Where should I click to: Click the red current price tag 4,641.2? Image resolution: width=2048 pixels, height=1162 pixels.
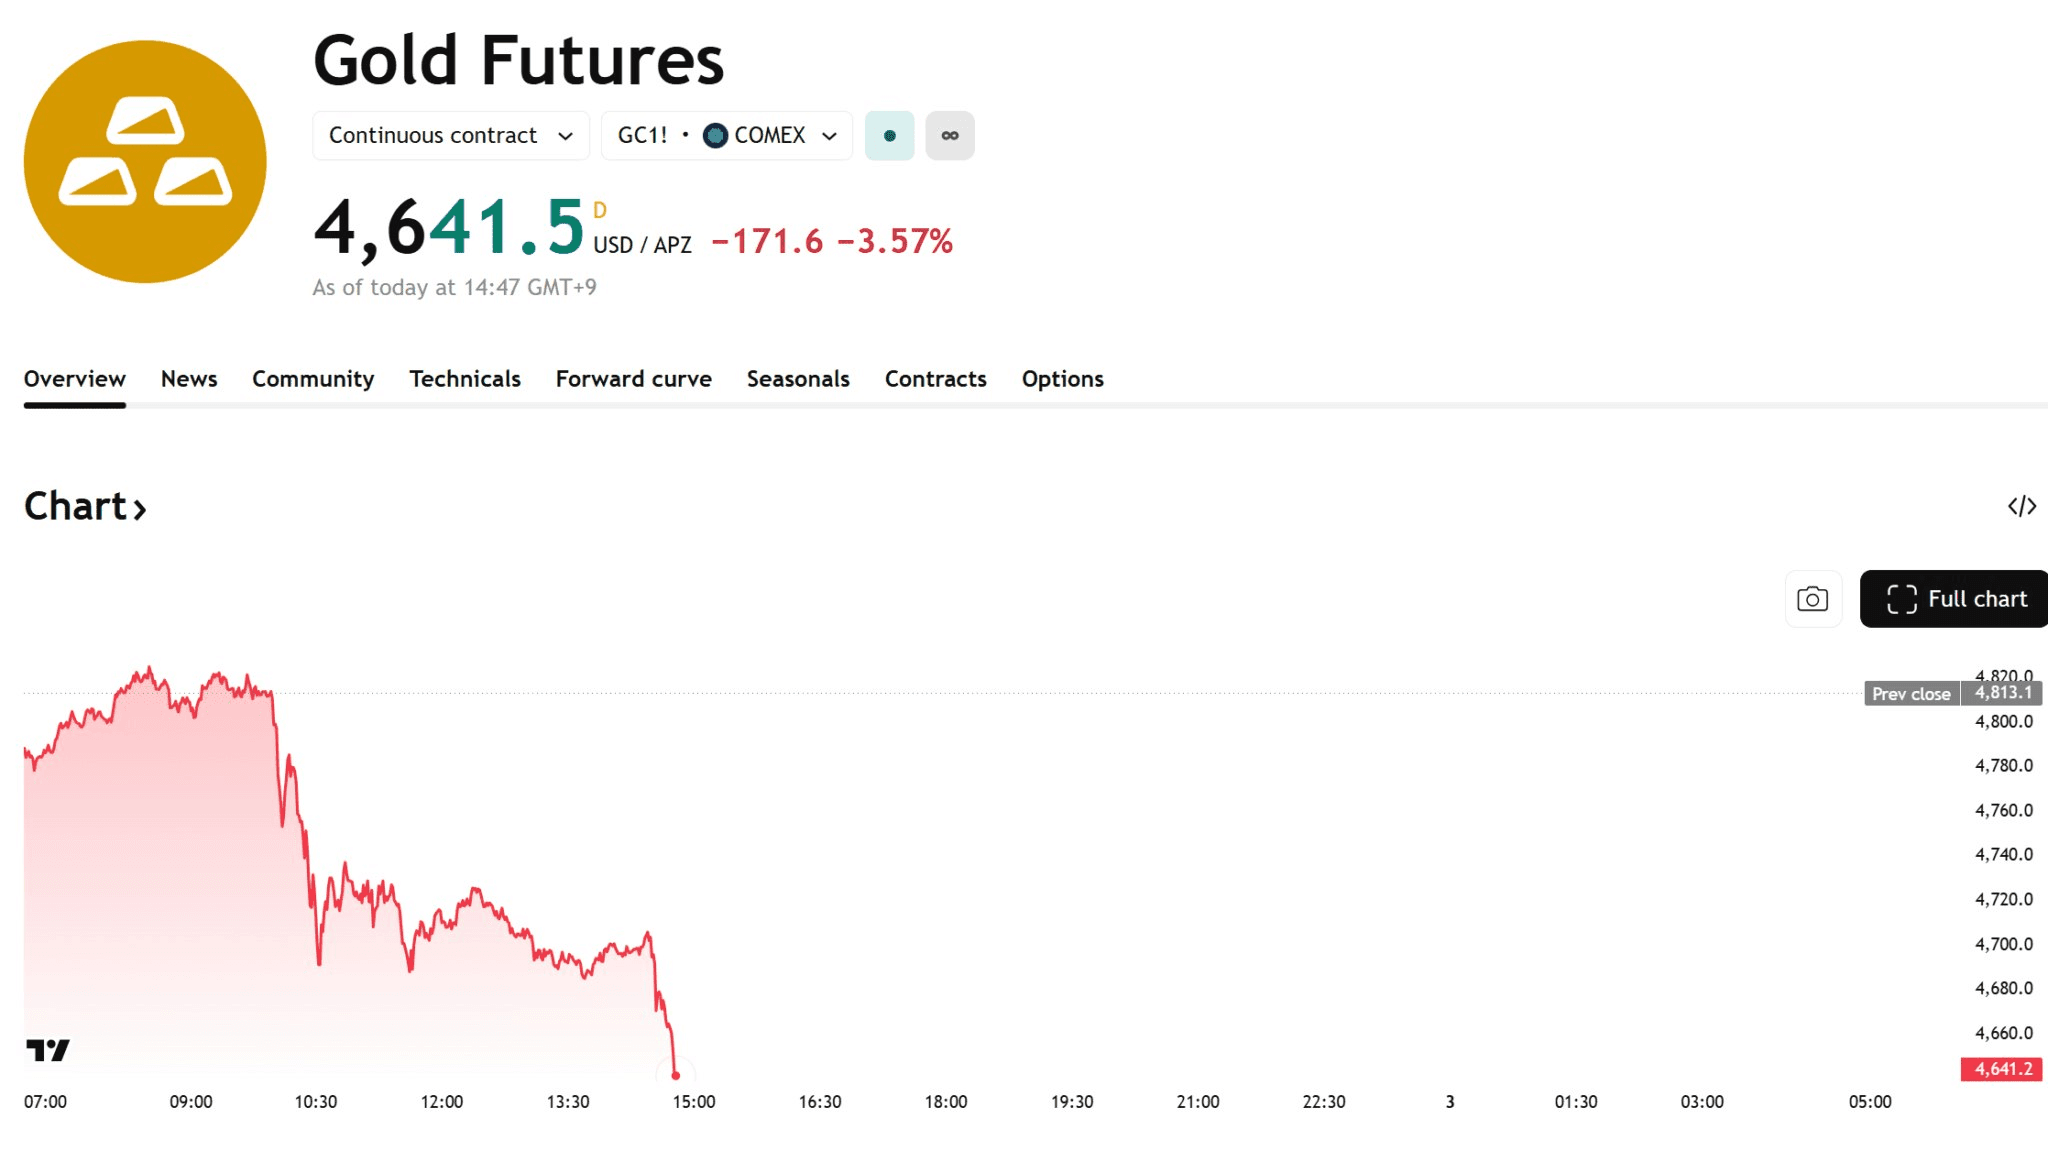pyautogui.click(x=2002, y=1069)
